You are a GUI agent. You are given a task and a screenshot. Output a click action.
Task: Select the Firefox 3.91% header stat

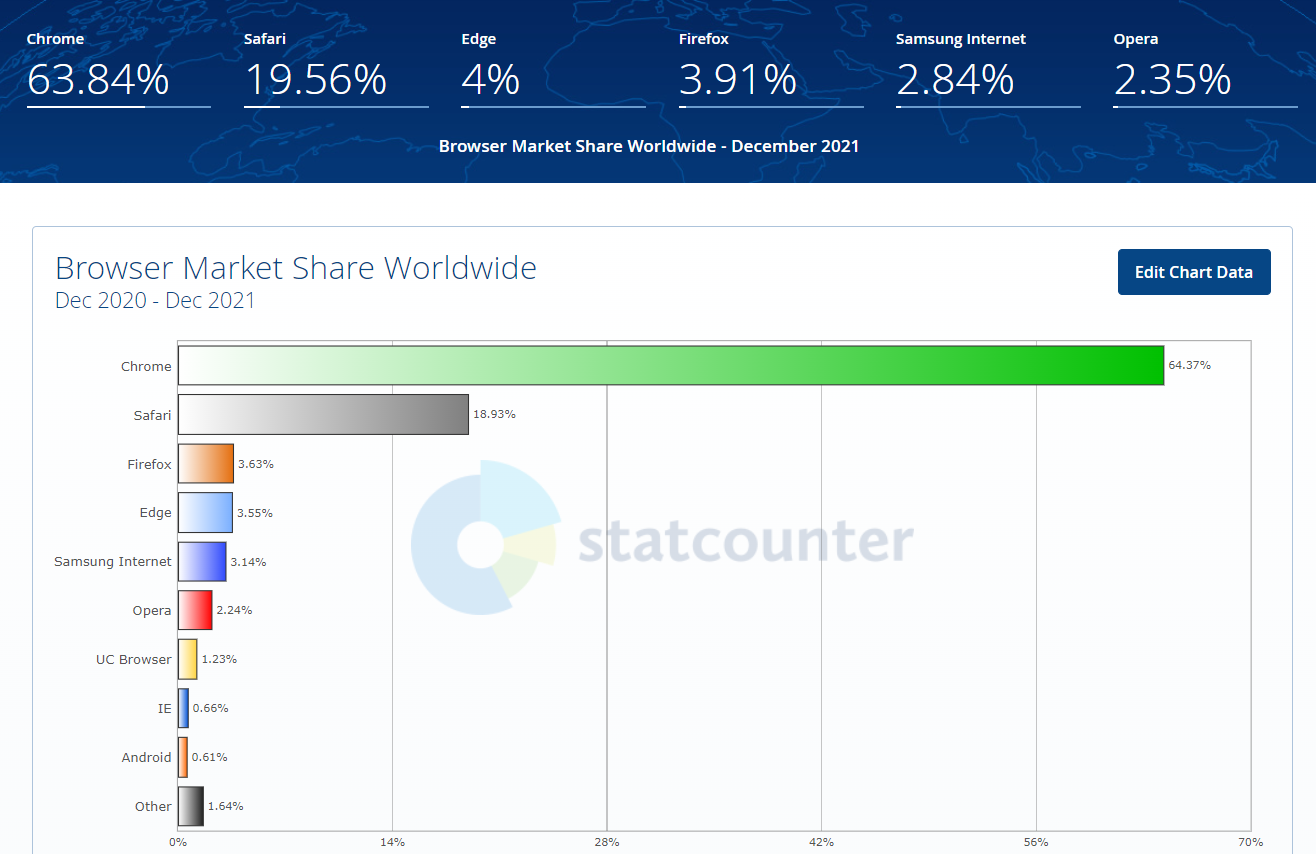point(771,69)
